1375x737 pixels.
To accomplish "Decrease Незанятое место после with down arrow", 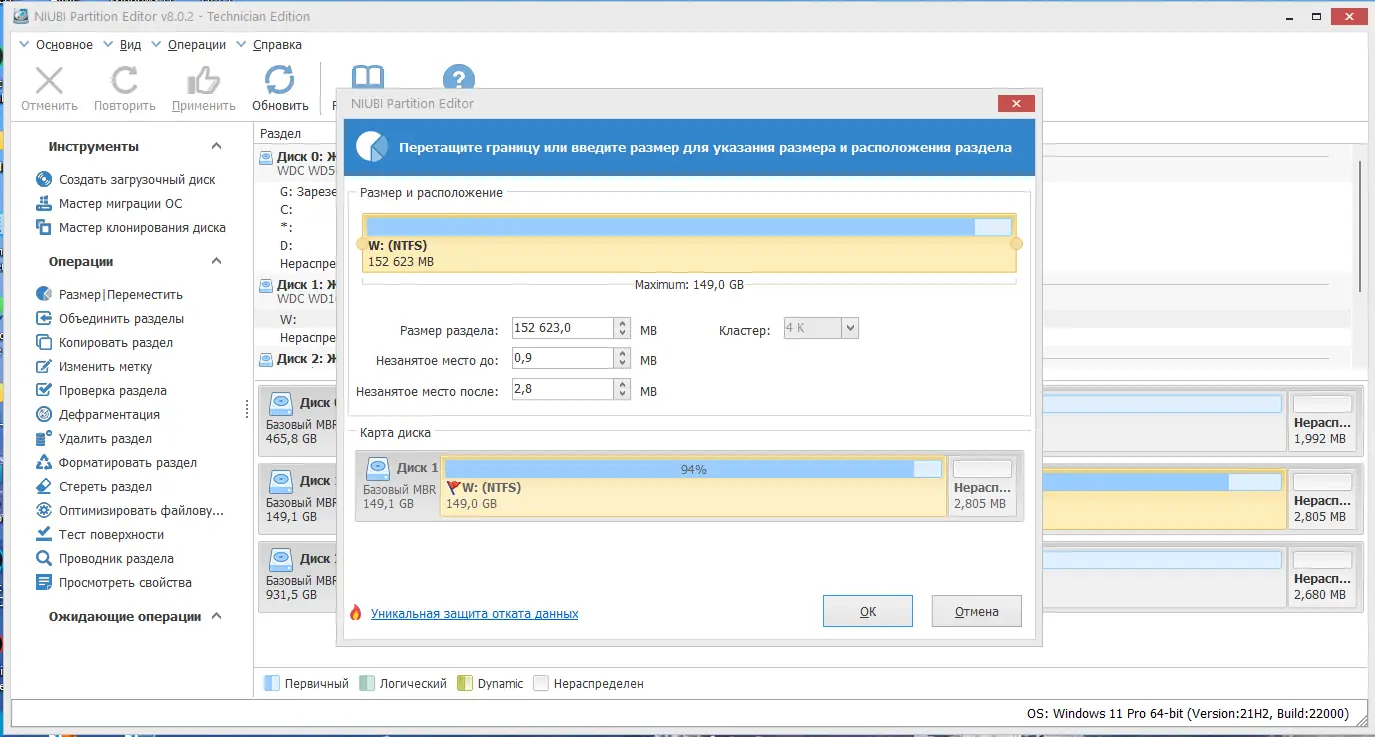I will coord(624,395).
